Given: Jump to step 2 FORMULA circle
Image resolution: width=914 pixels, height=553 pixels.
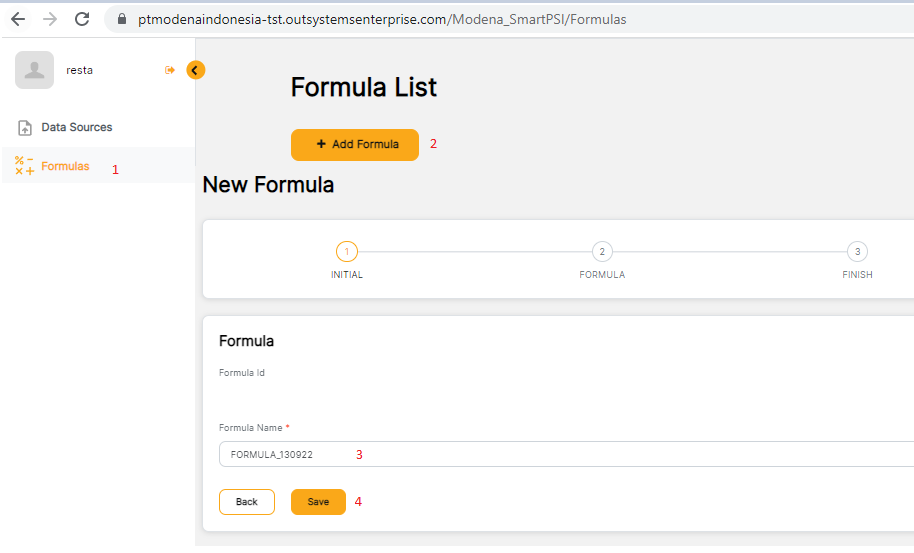Looking at the screenshot, I should tap(602, 252).
